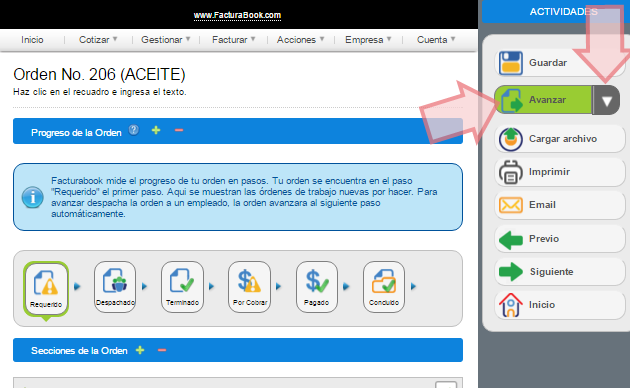Collapse Progreso de la Orden with minus
This screenshot has height=388, width=630.
pyautogui.click(x=179, y=130)
